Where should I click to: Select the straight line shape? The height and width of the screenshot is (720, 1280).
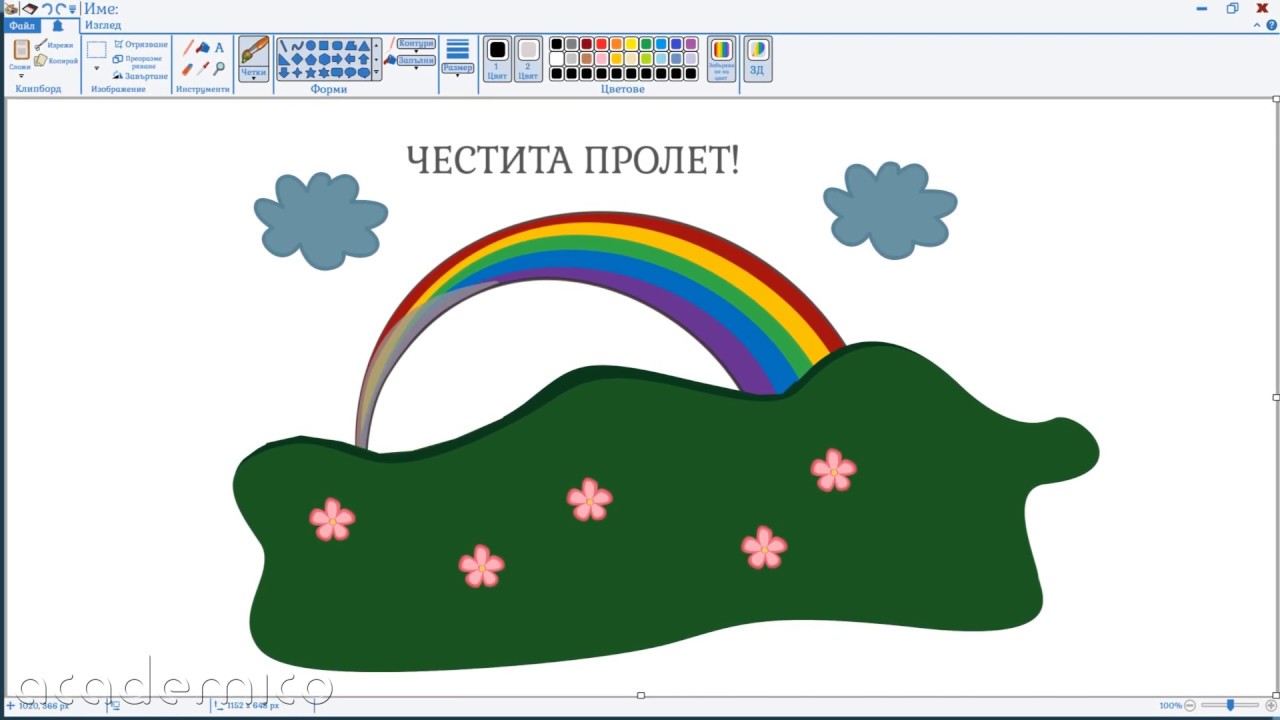[x=283, y=46]
